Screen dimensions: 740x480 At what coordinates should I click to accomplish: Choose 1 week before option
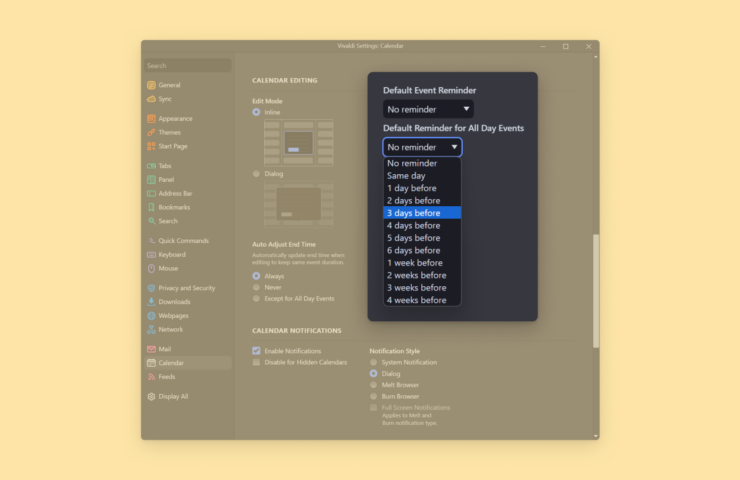coord(422,263)
